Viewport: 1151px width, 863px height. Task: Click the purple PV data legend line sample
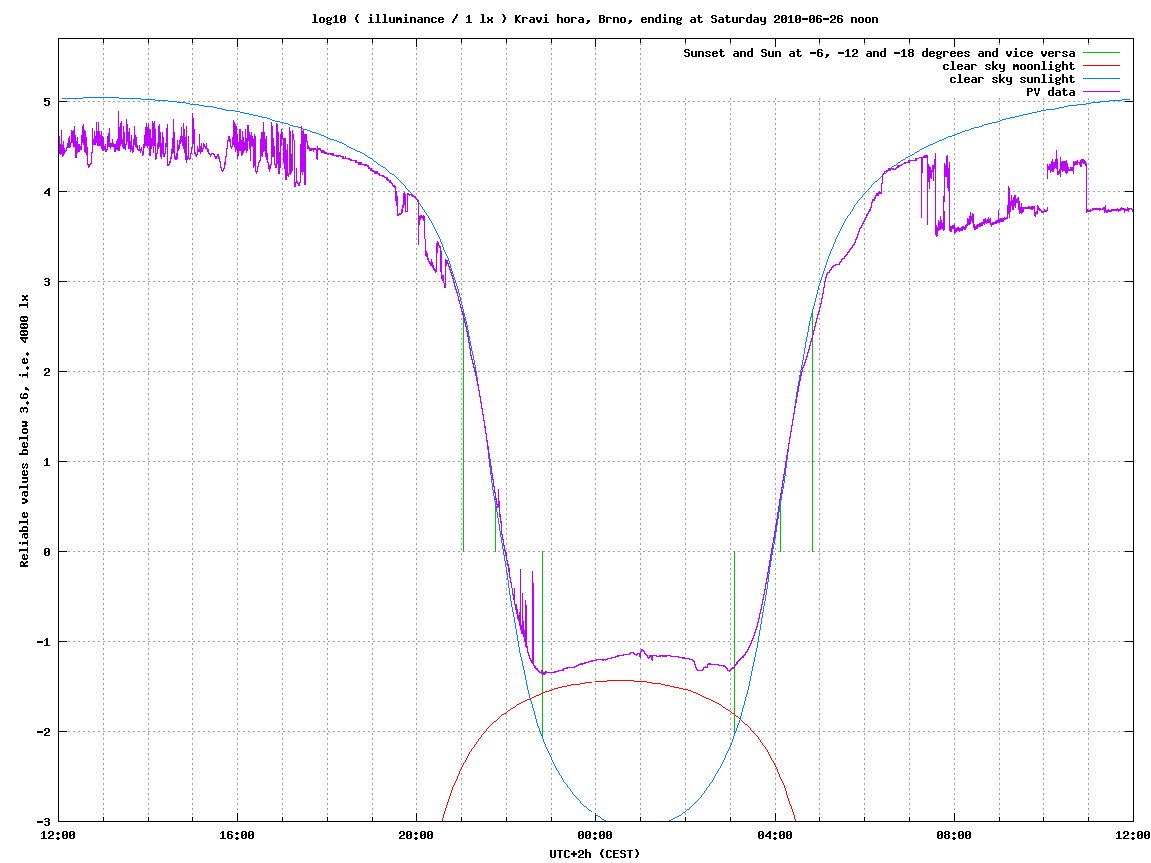click(1102, 92)
